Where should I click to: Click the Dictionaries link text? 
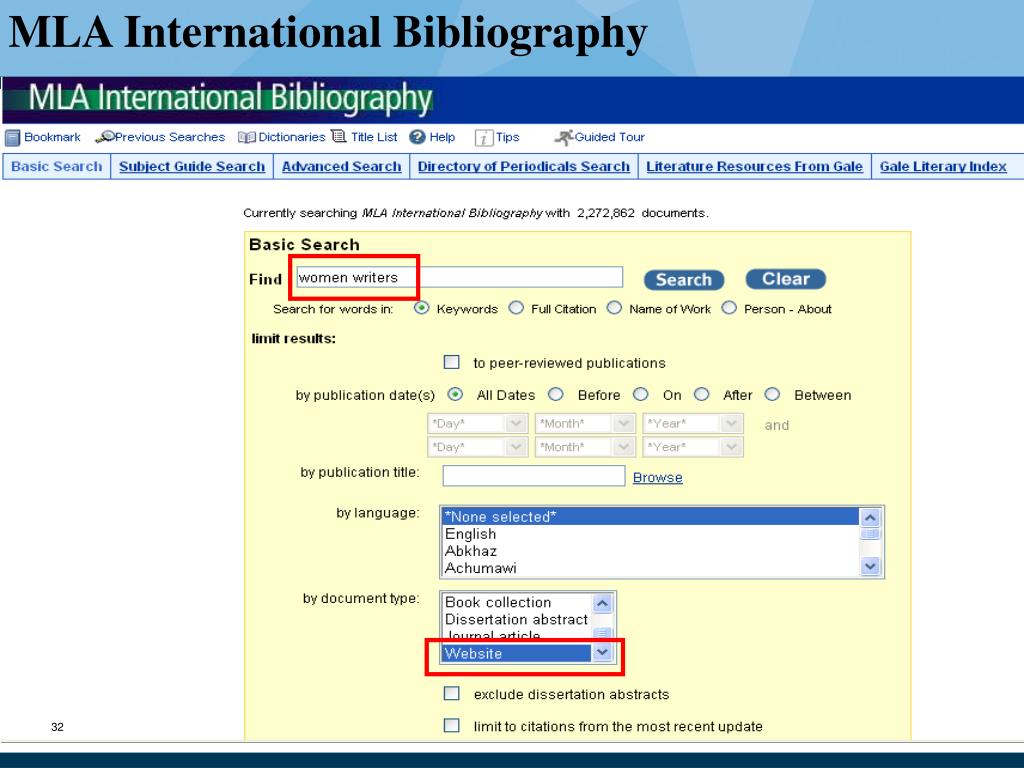(x=291, y=137)
